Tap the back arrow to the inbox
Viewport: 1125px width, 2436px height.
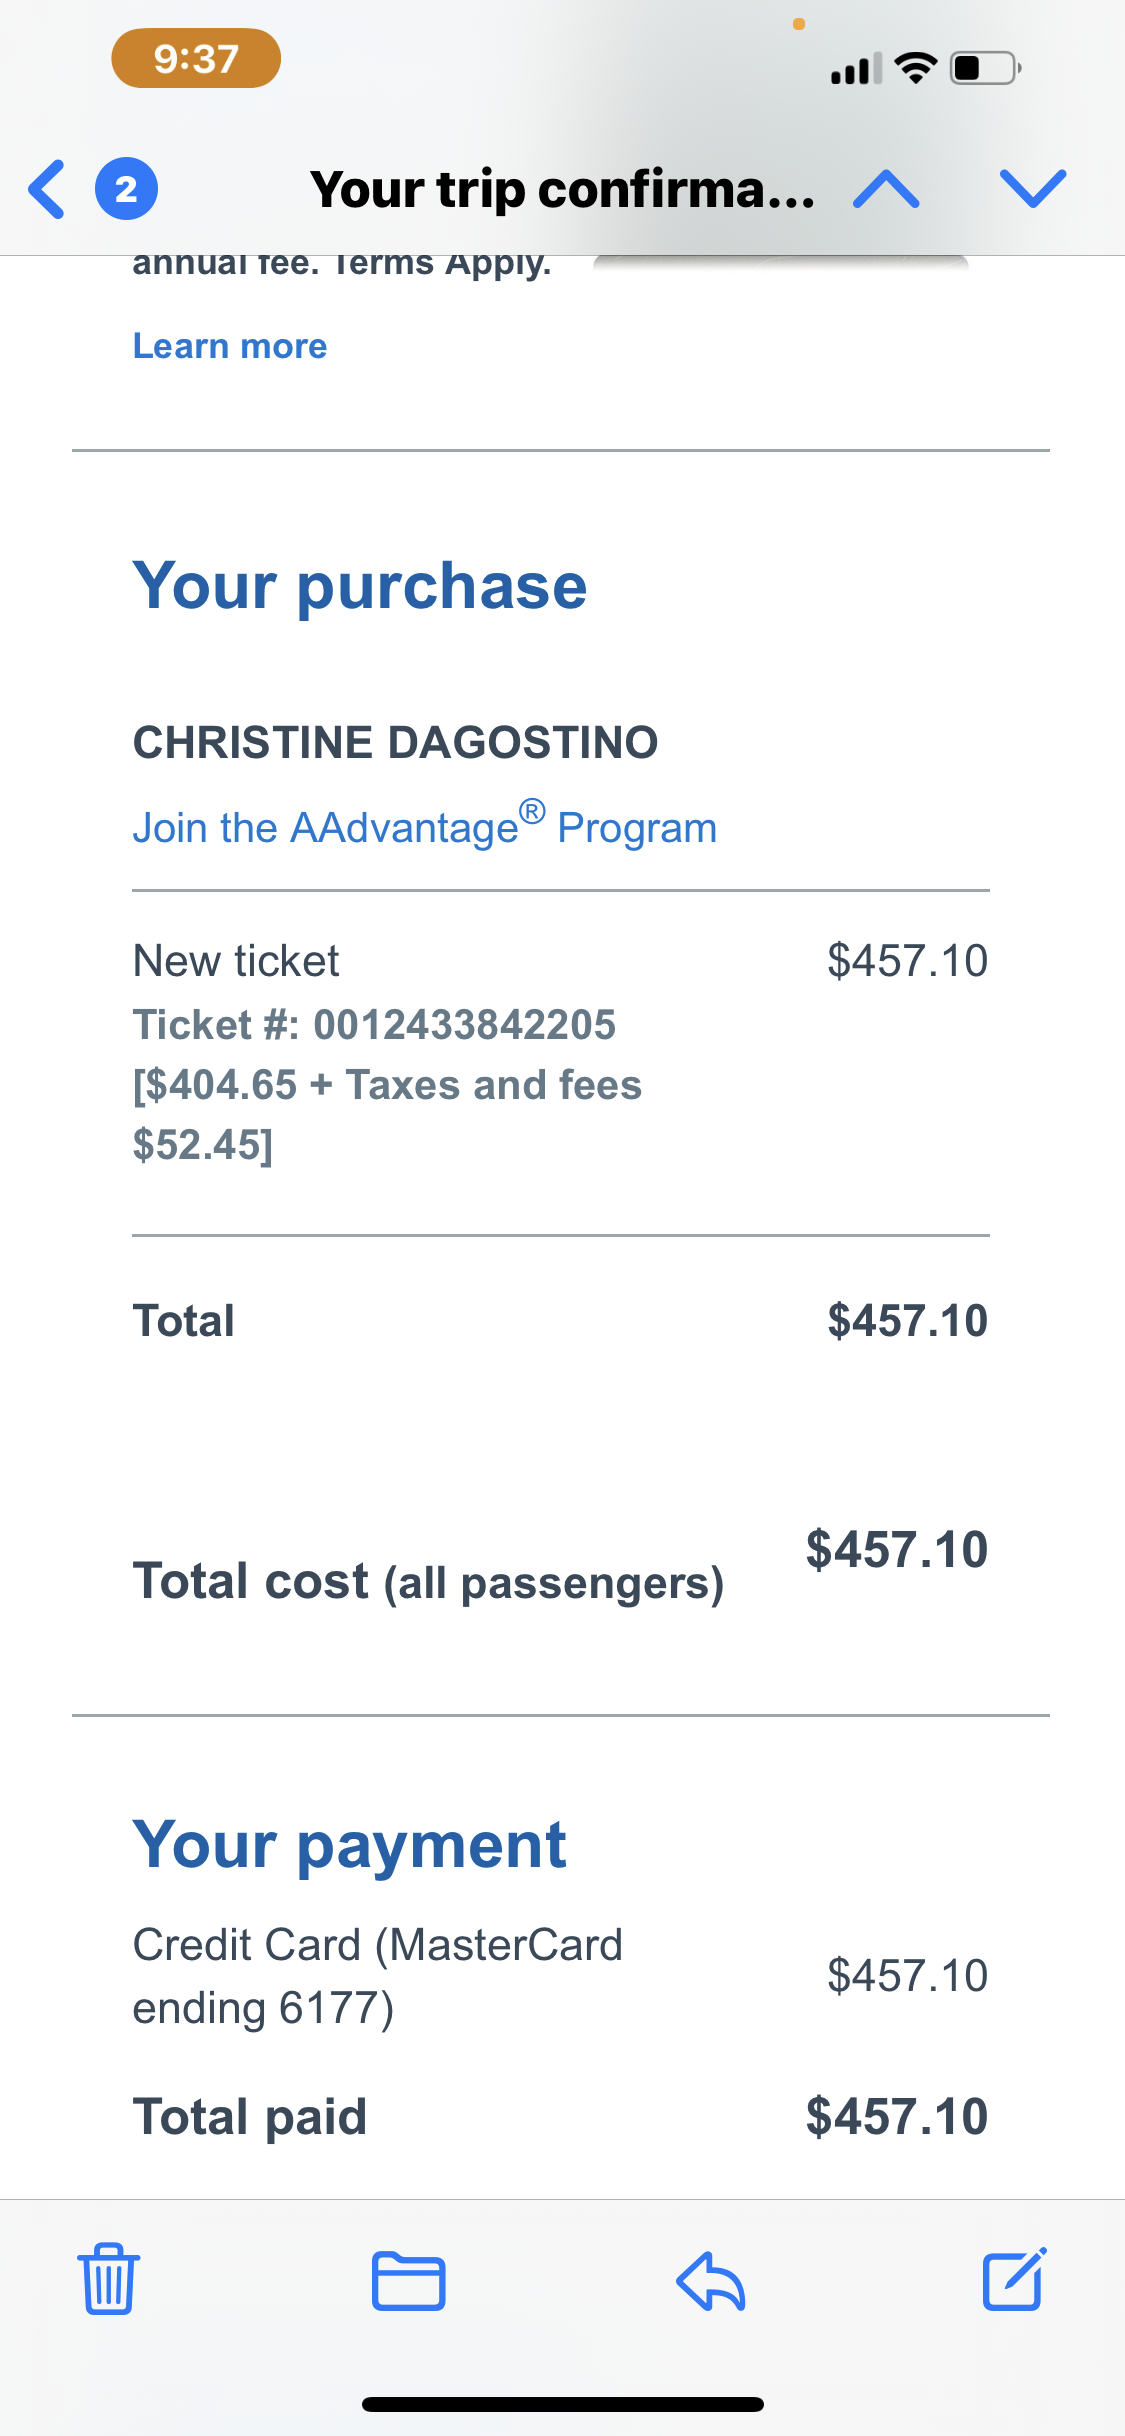pos(47,189)
